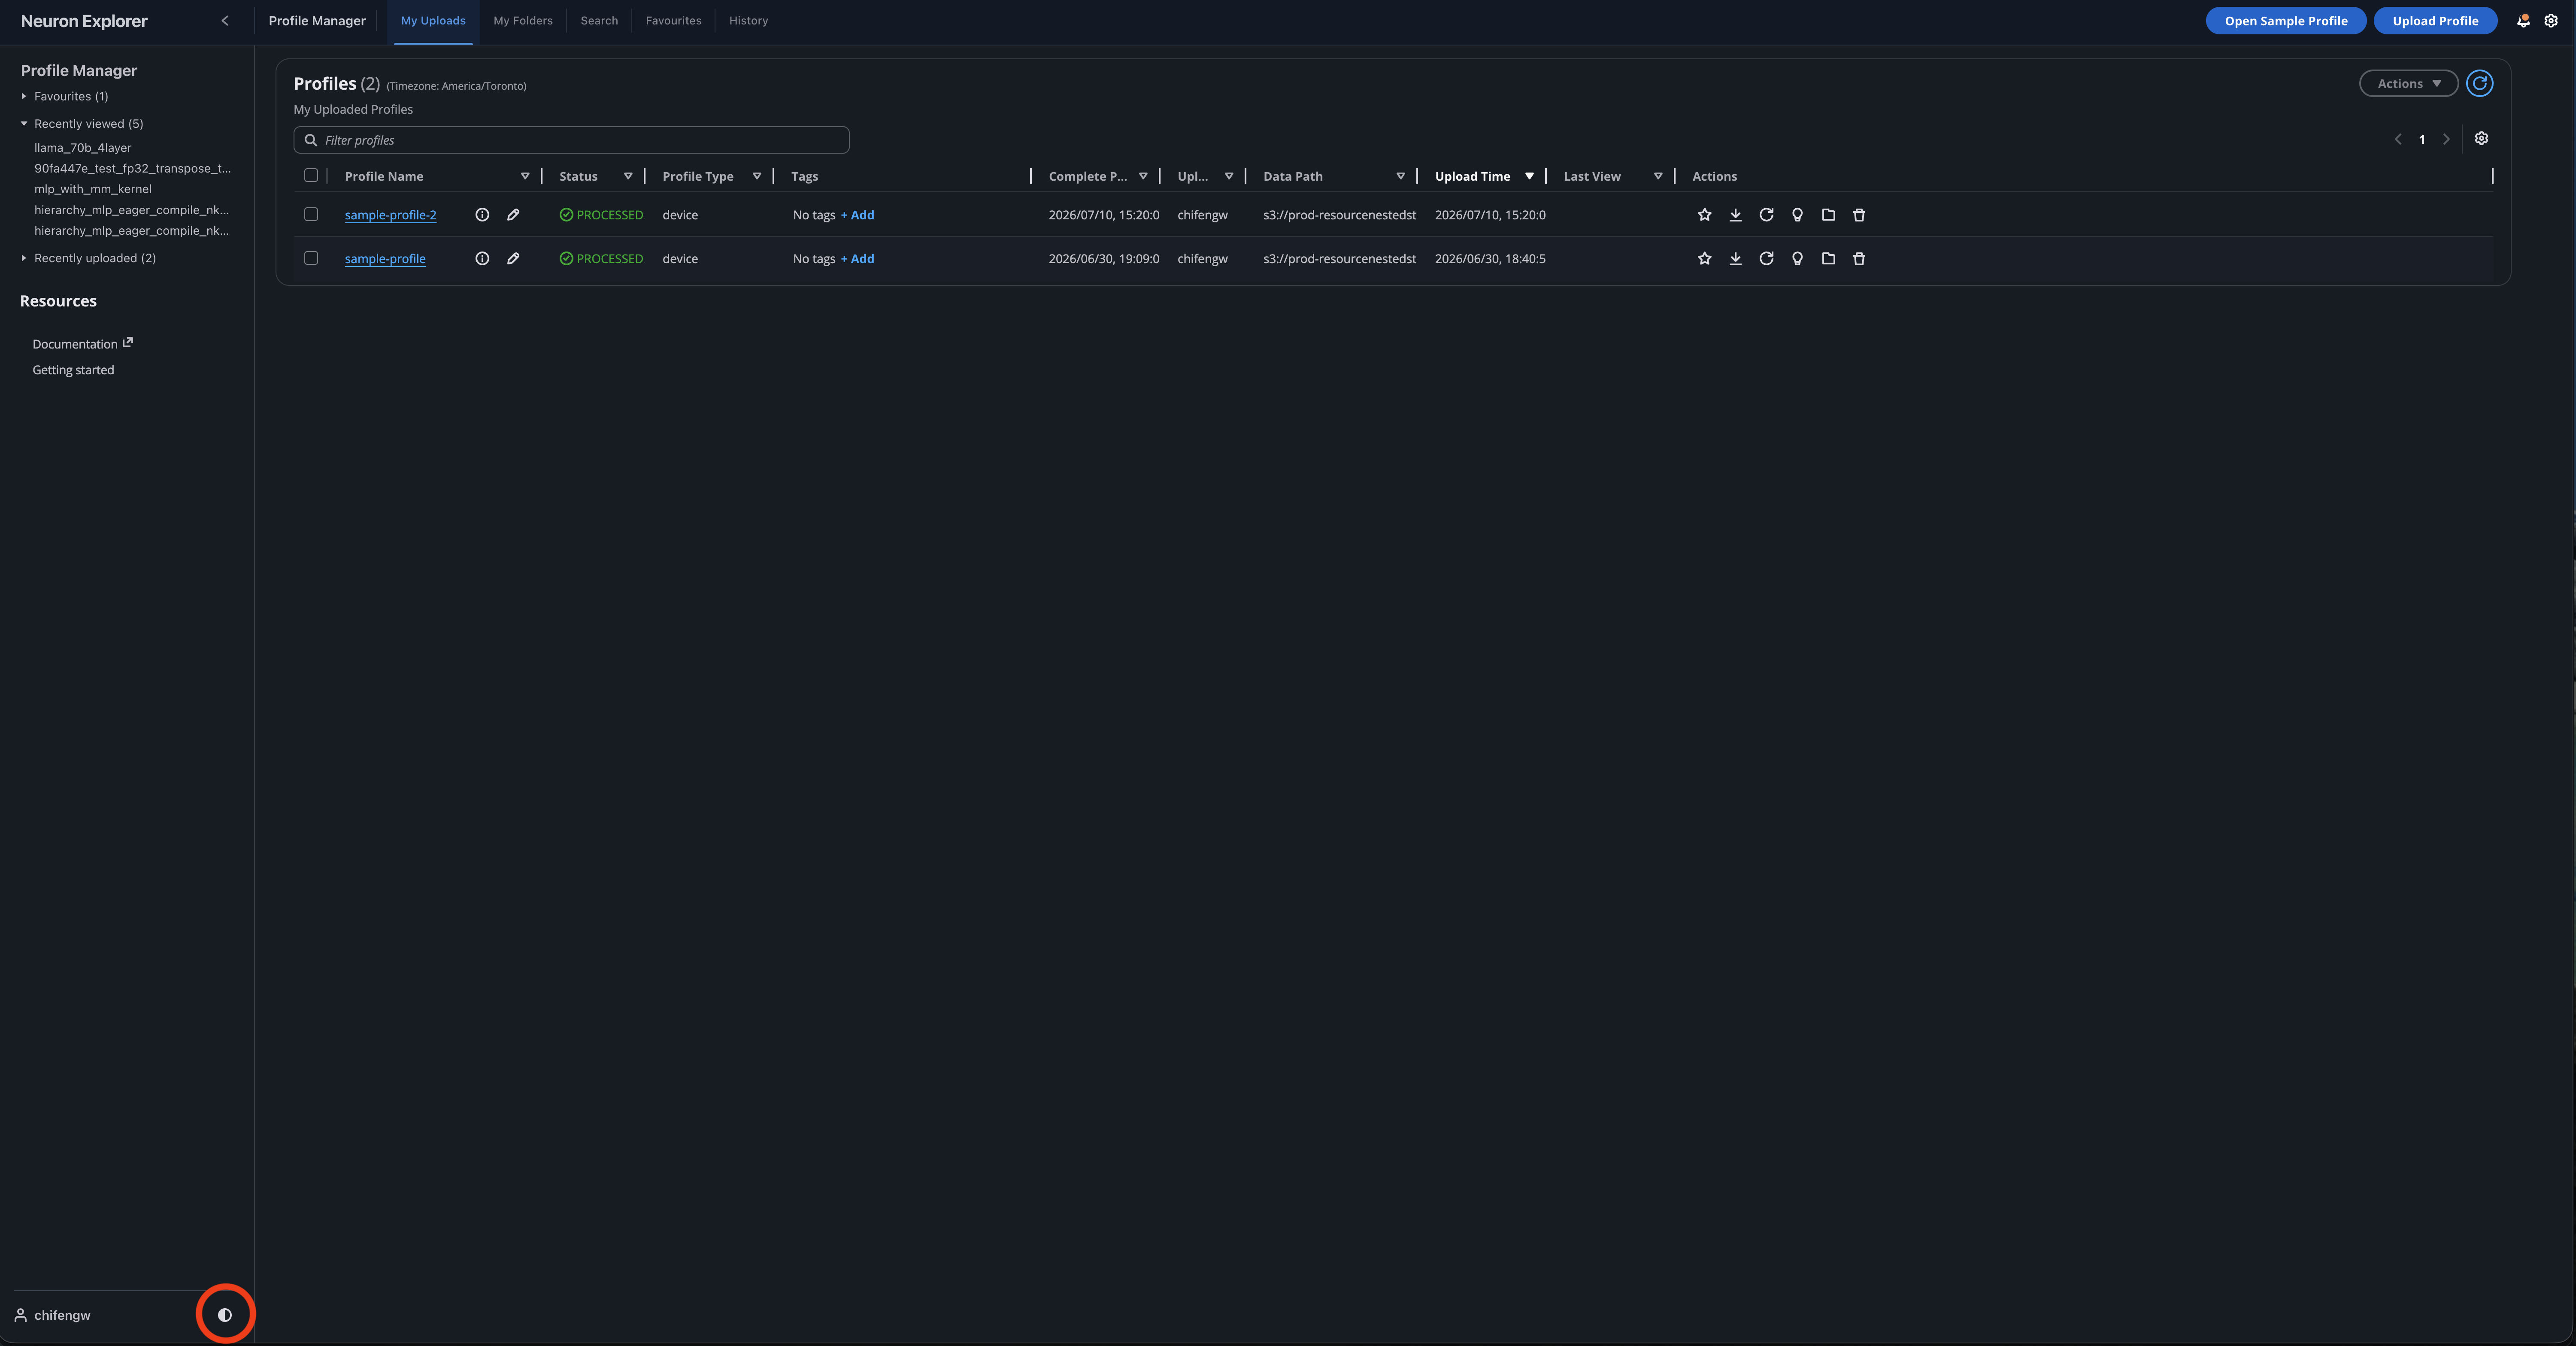The image size is (2576, 1346).
Task: Open lightbulb insights for sample-profile
Action: (1797, 258)
